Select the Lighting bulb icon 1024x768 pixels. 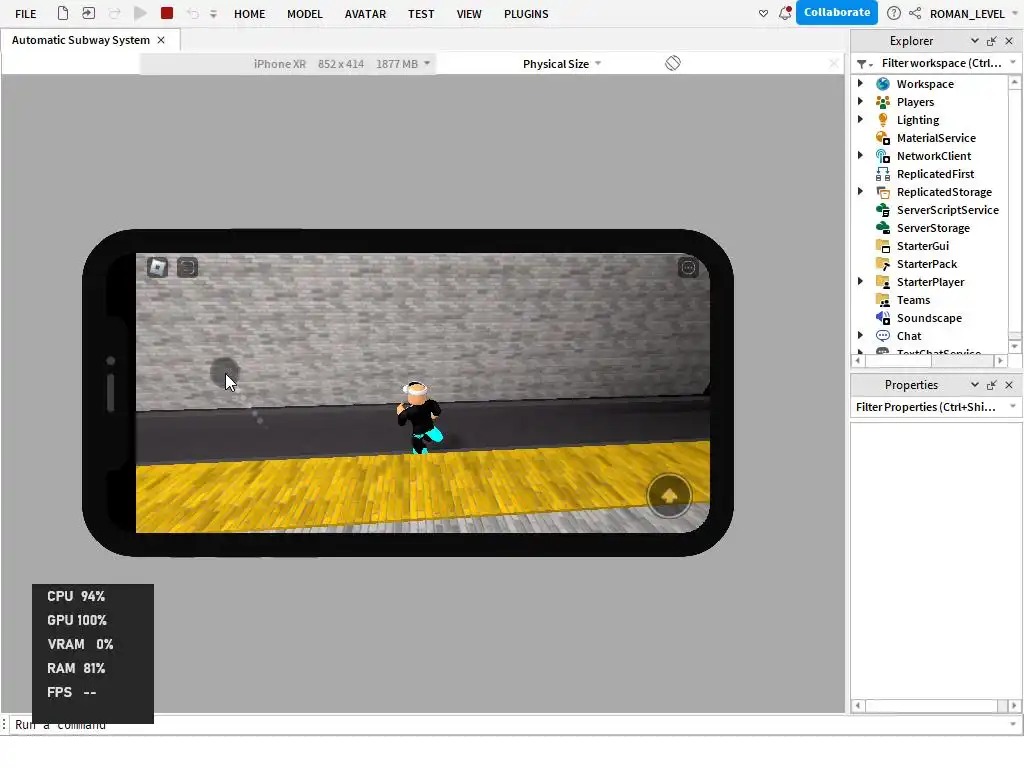coord(883,120)
